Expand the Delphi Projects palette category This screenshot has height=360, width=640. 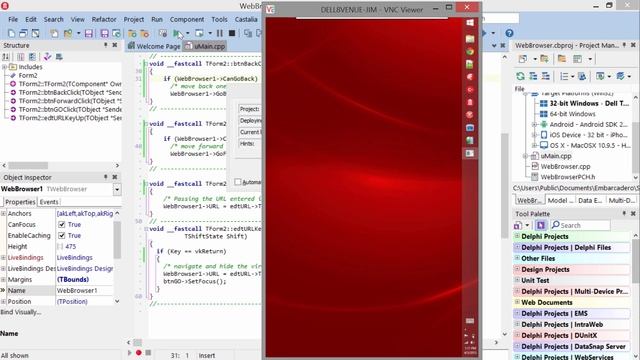(517, 236)
